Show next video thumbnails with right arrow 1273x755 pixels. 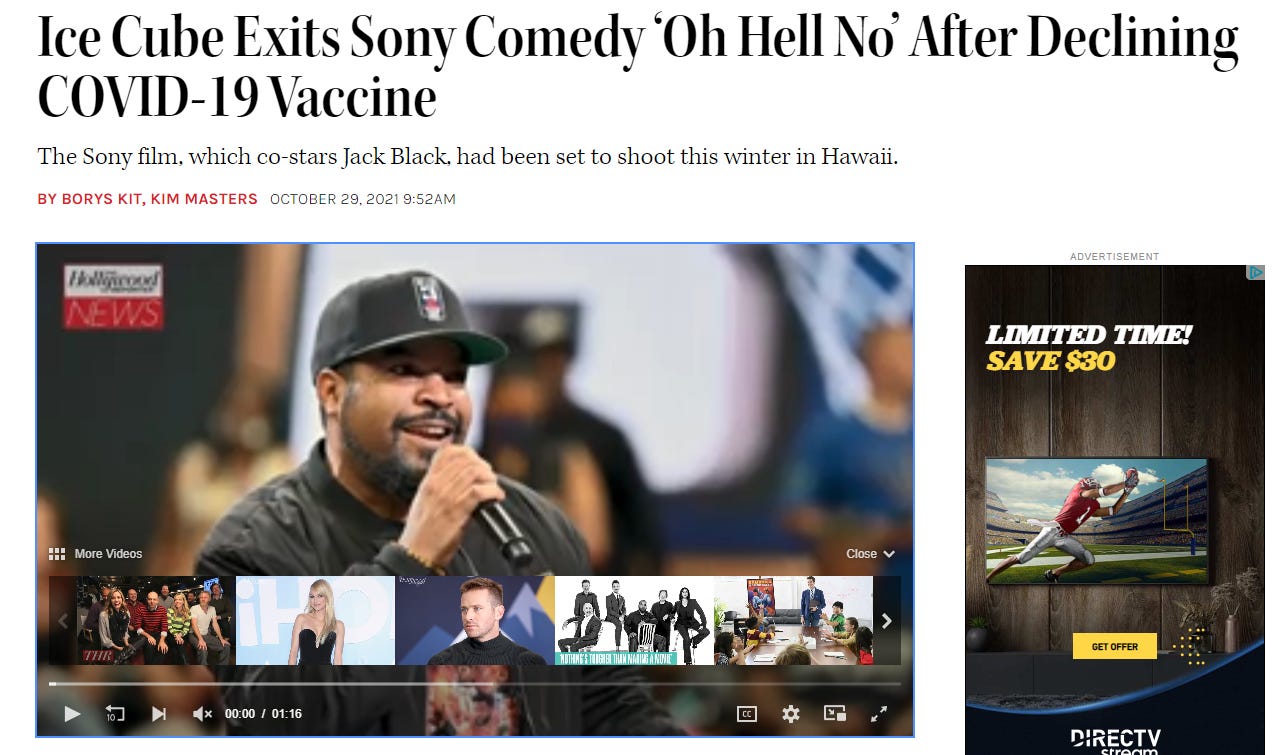pos(886,621)
